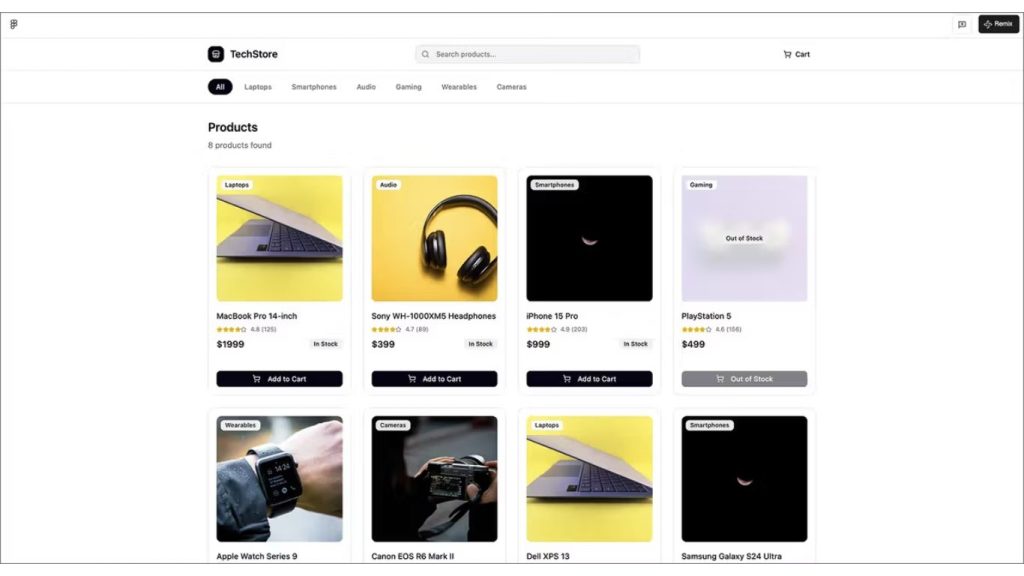Select the Wearables category tab
This screenshot has width=1024, height=576.
(459, 87)
